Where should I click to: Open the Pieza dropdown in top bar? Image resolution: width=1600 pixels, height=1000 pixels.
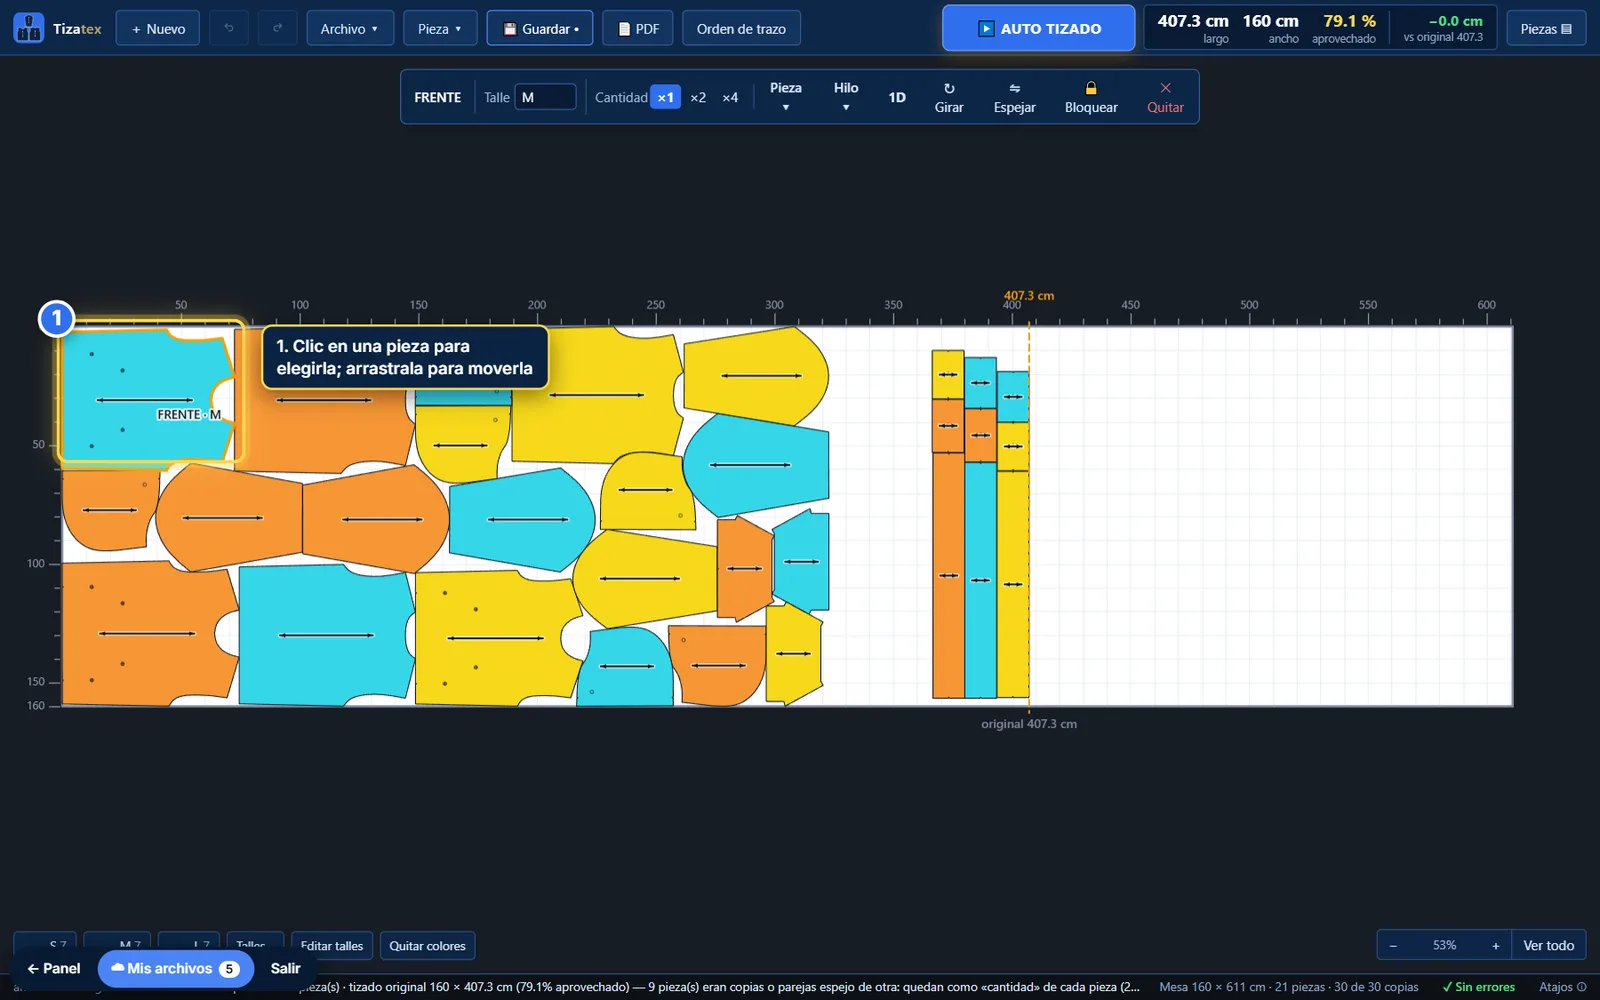440,28
